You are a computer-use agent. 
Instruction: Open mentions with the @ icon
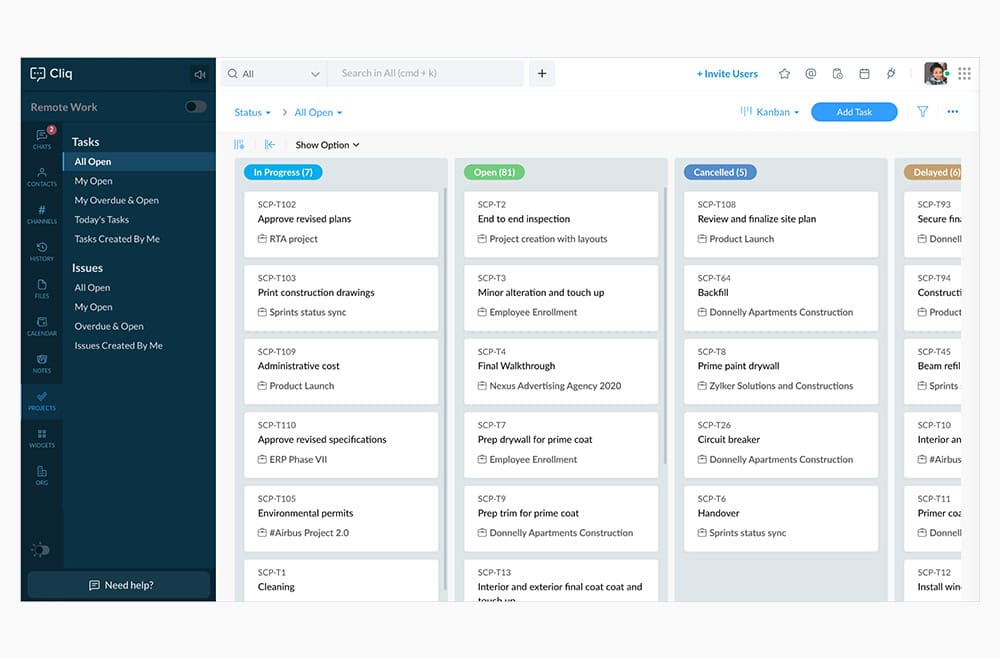(x=811, y=74)
